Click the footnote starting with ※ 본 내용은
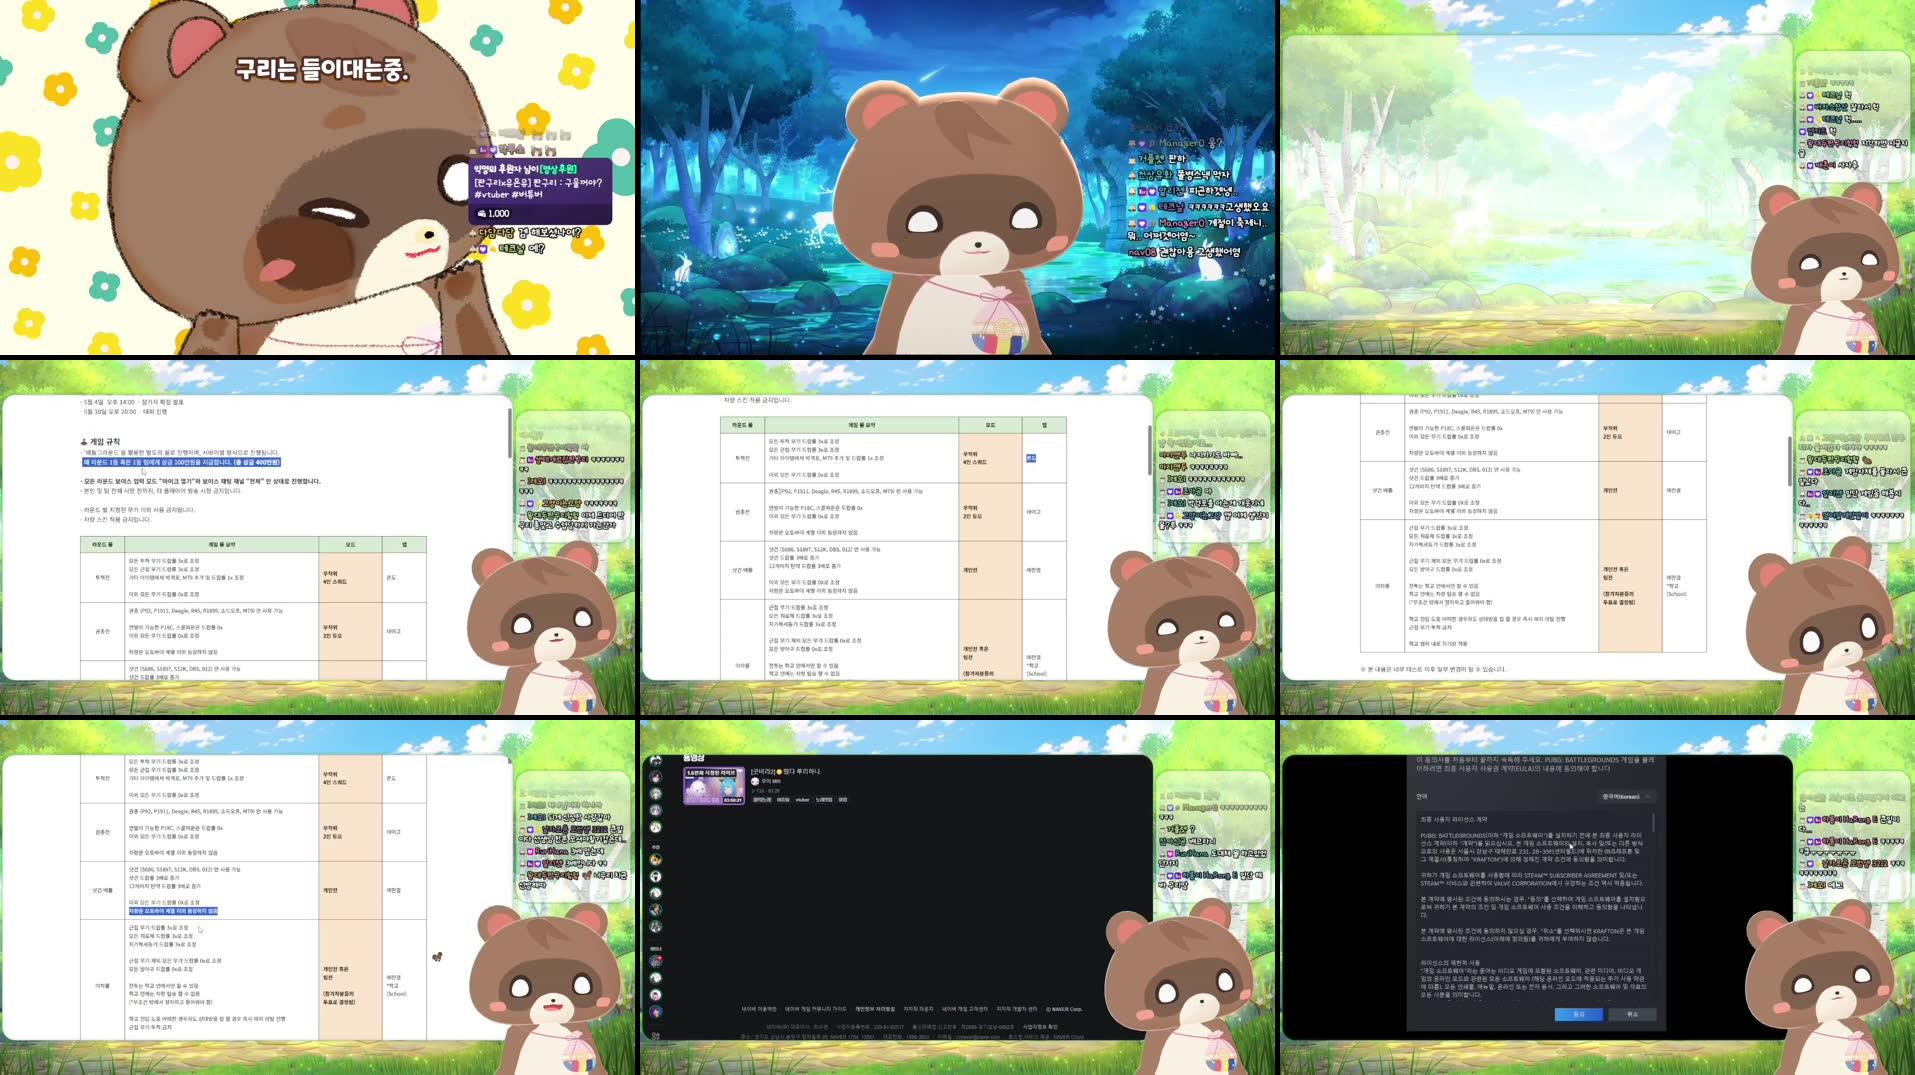1915x1075 pixels. (x=1433, y=669)
